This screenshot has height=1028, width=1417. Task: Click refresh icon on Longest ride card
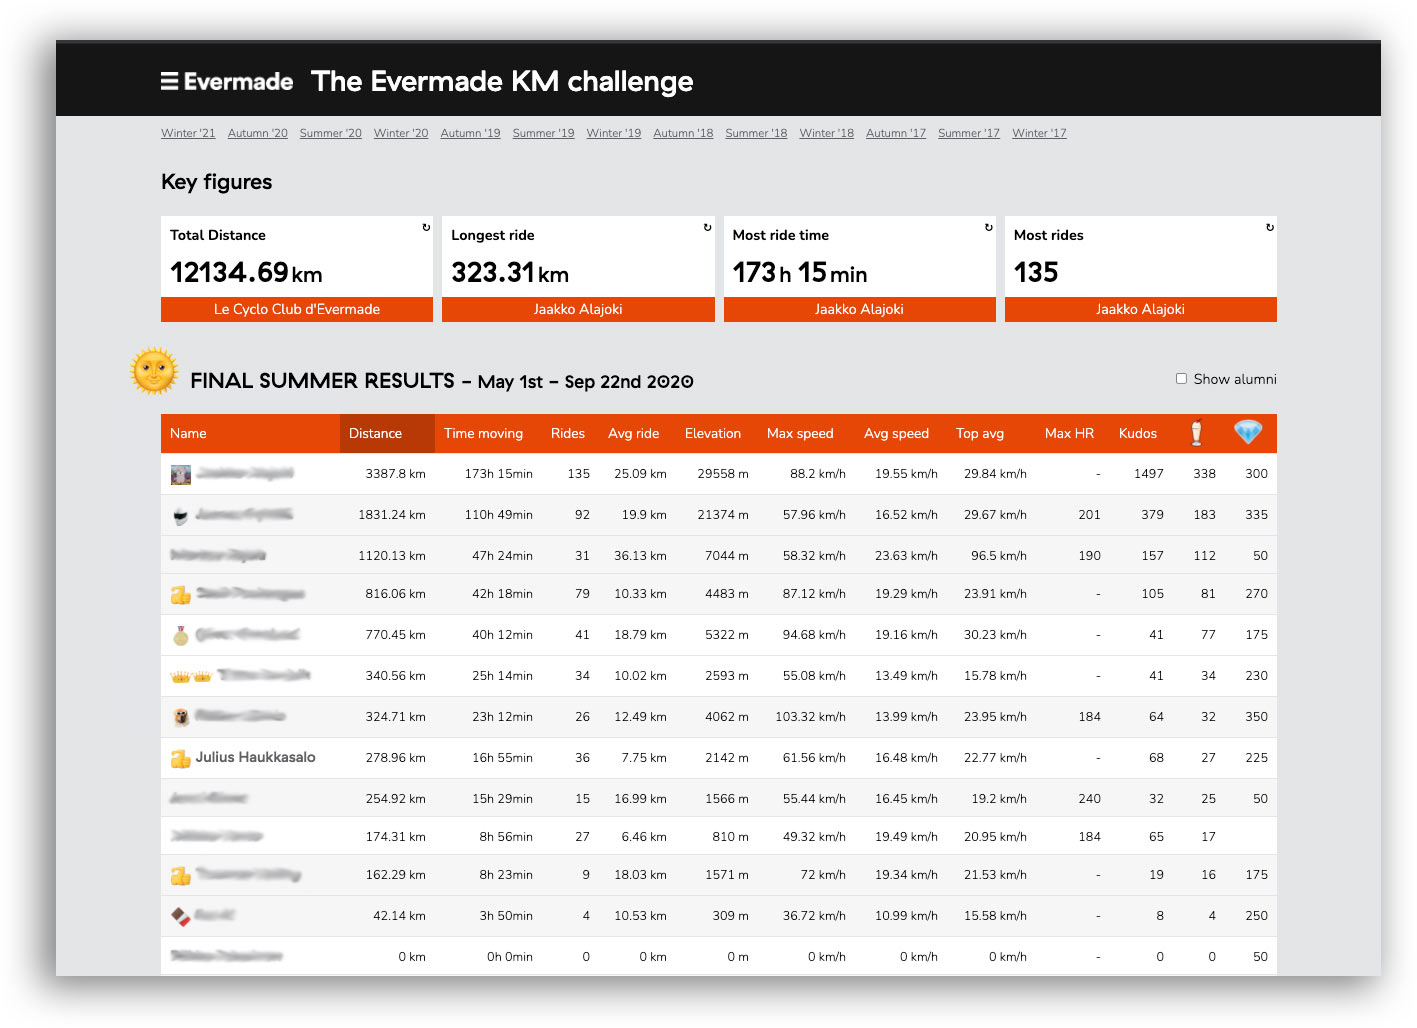707,228
